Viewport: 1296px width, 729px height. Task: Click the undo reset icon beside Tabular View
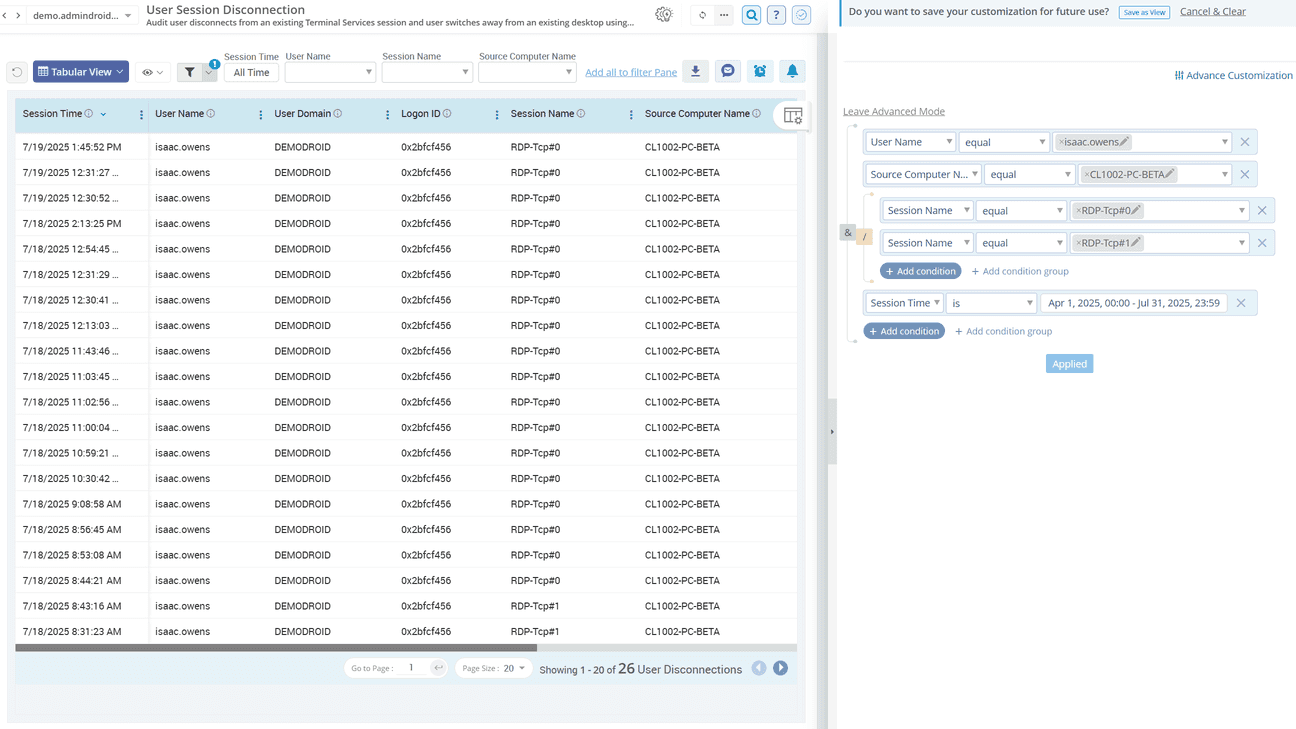pyautogui.click(x=17, y=72)
